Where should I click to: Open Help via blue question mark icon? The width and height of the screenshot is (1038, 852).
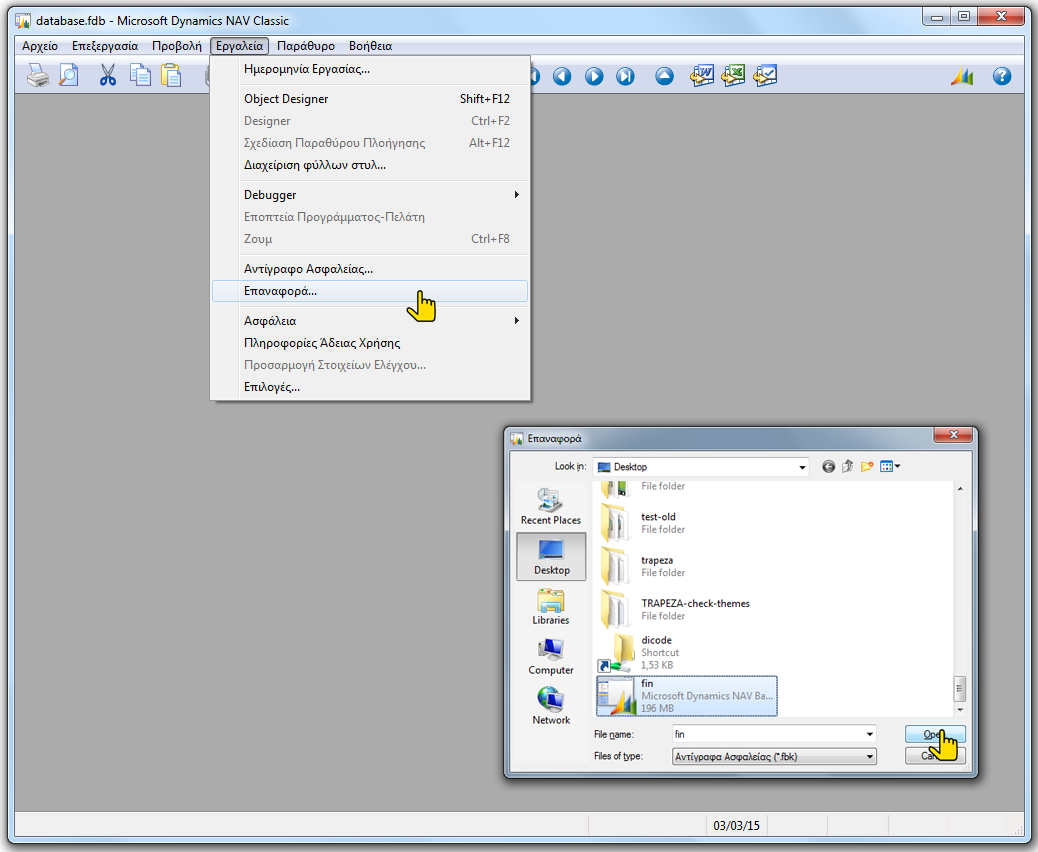point(1002,76)
